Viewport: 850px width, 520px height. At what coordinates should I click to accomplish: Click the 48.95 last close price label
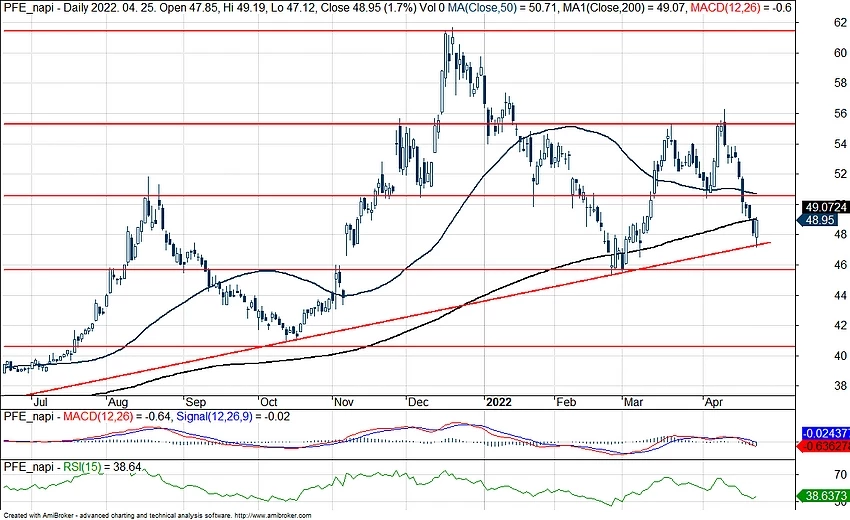(823, 219)
